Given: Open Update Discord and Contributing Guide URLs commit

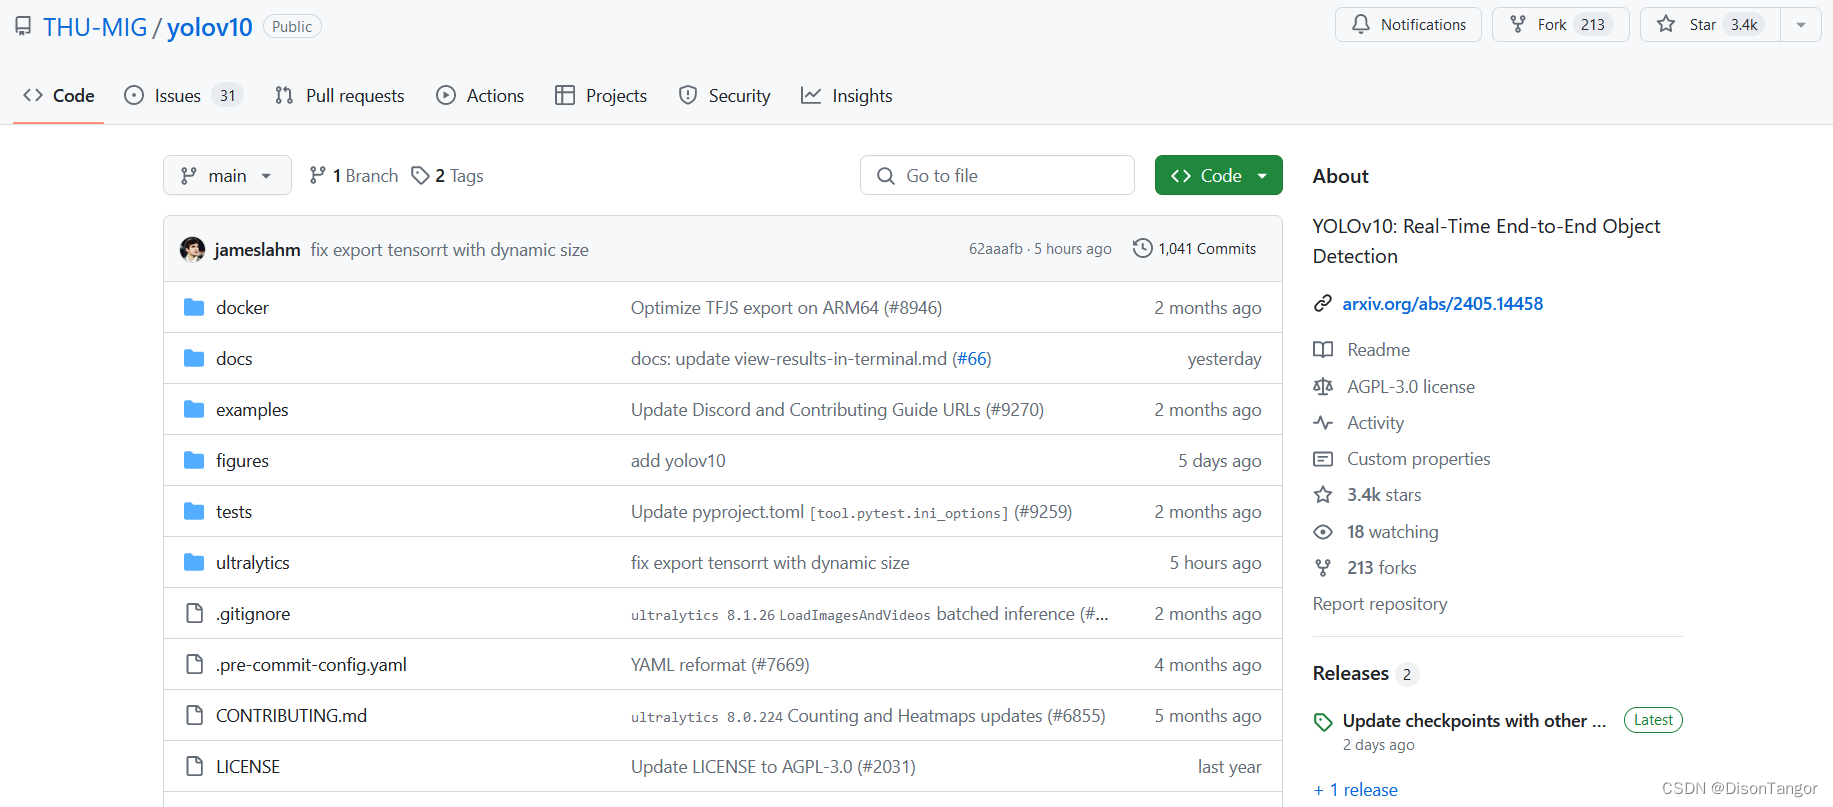Looking at the screenshot, I should click(x=837, y=410).
